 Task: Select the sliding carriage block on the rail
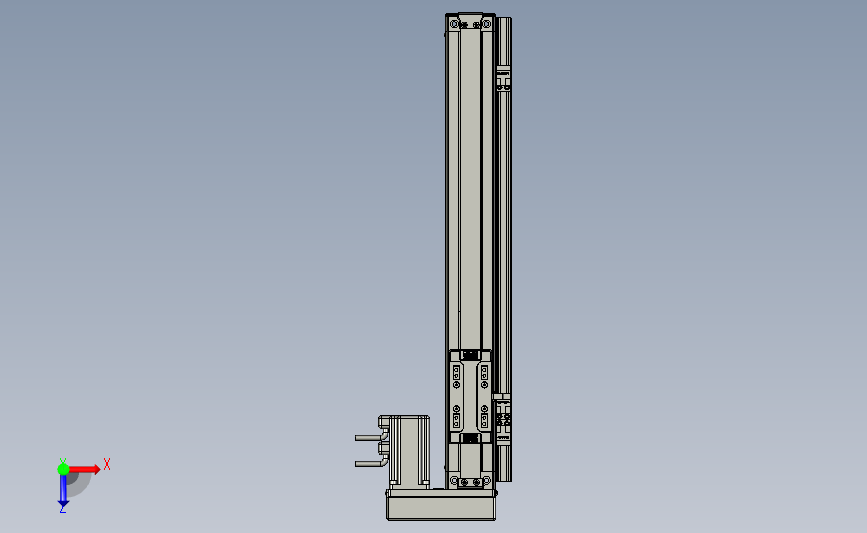(x=470, y=396)
